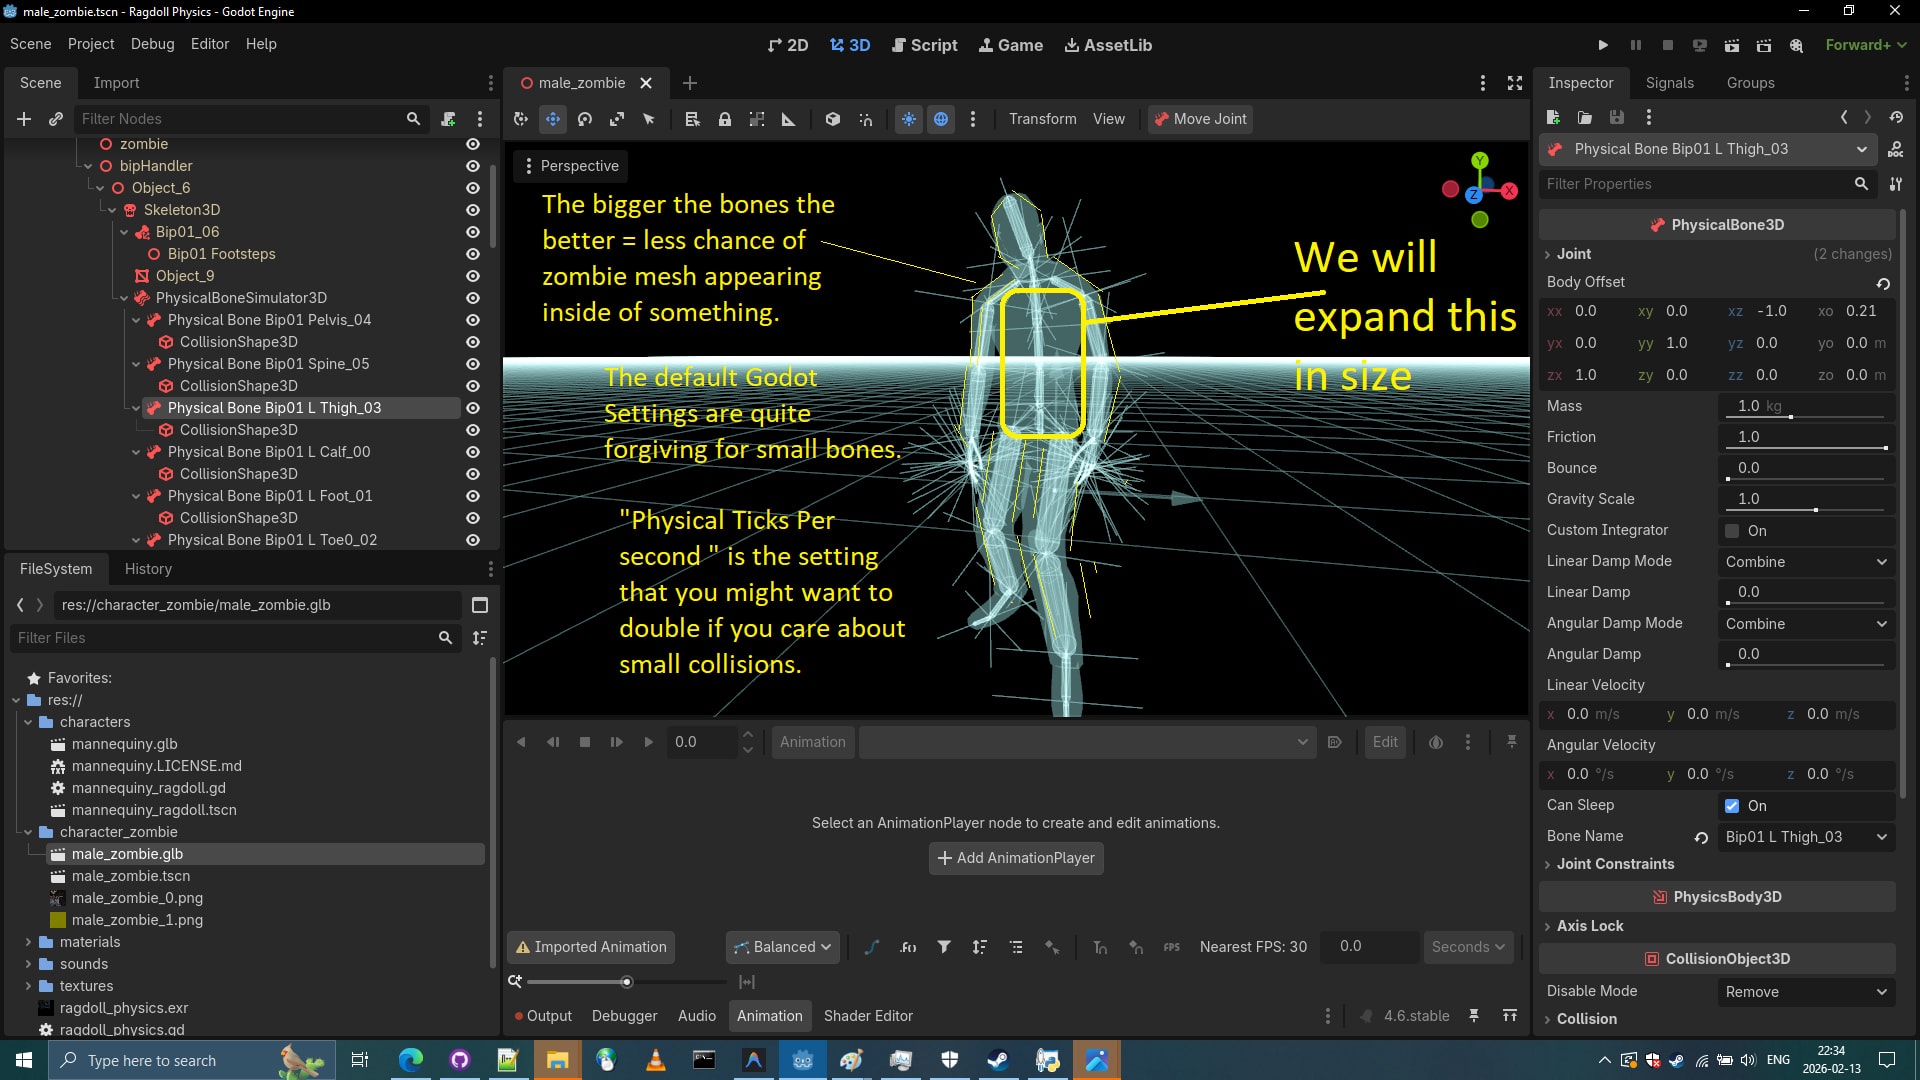Click the animation timeline zoom slider
This screenshot has width=1920, height=1080.
click(x=626, y=982)
